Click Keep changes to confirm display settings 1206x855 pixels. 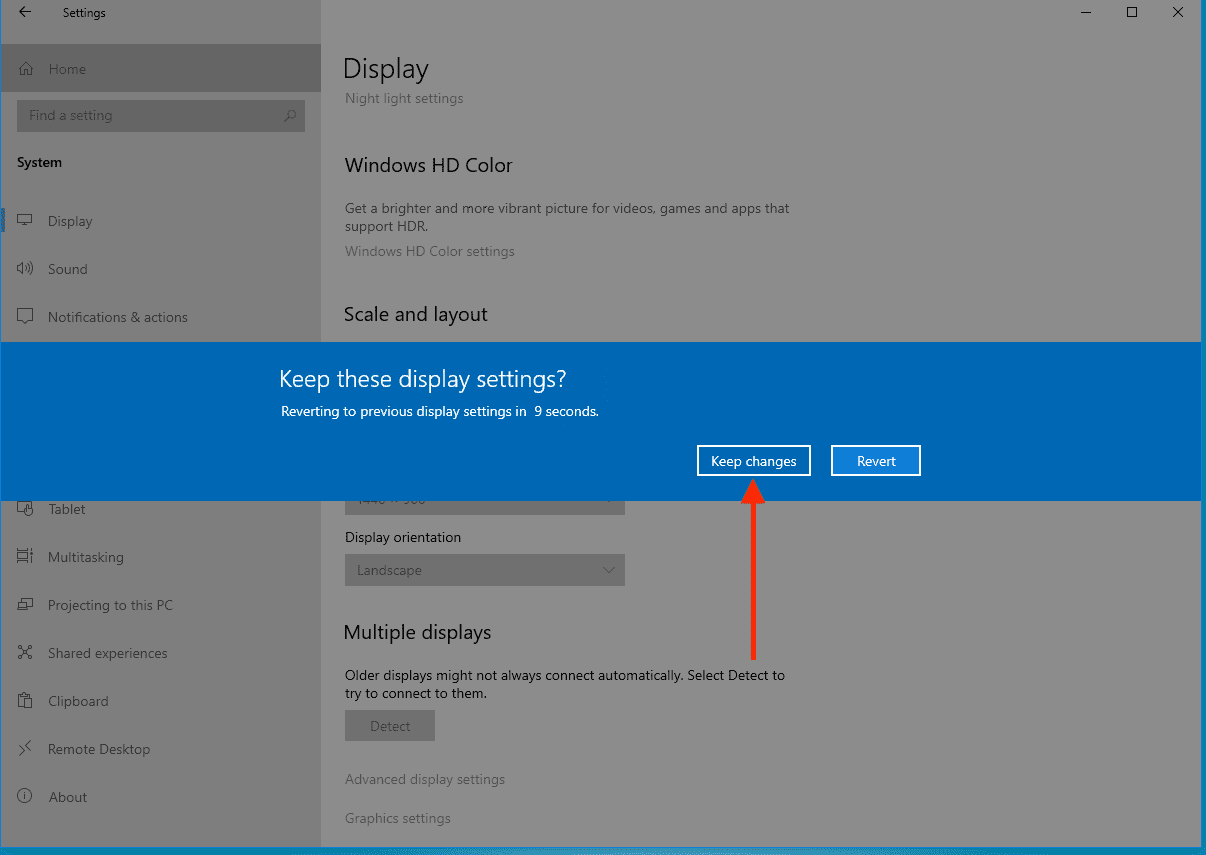tap(753, 460)
